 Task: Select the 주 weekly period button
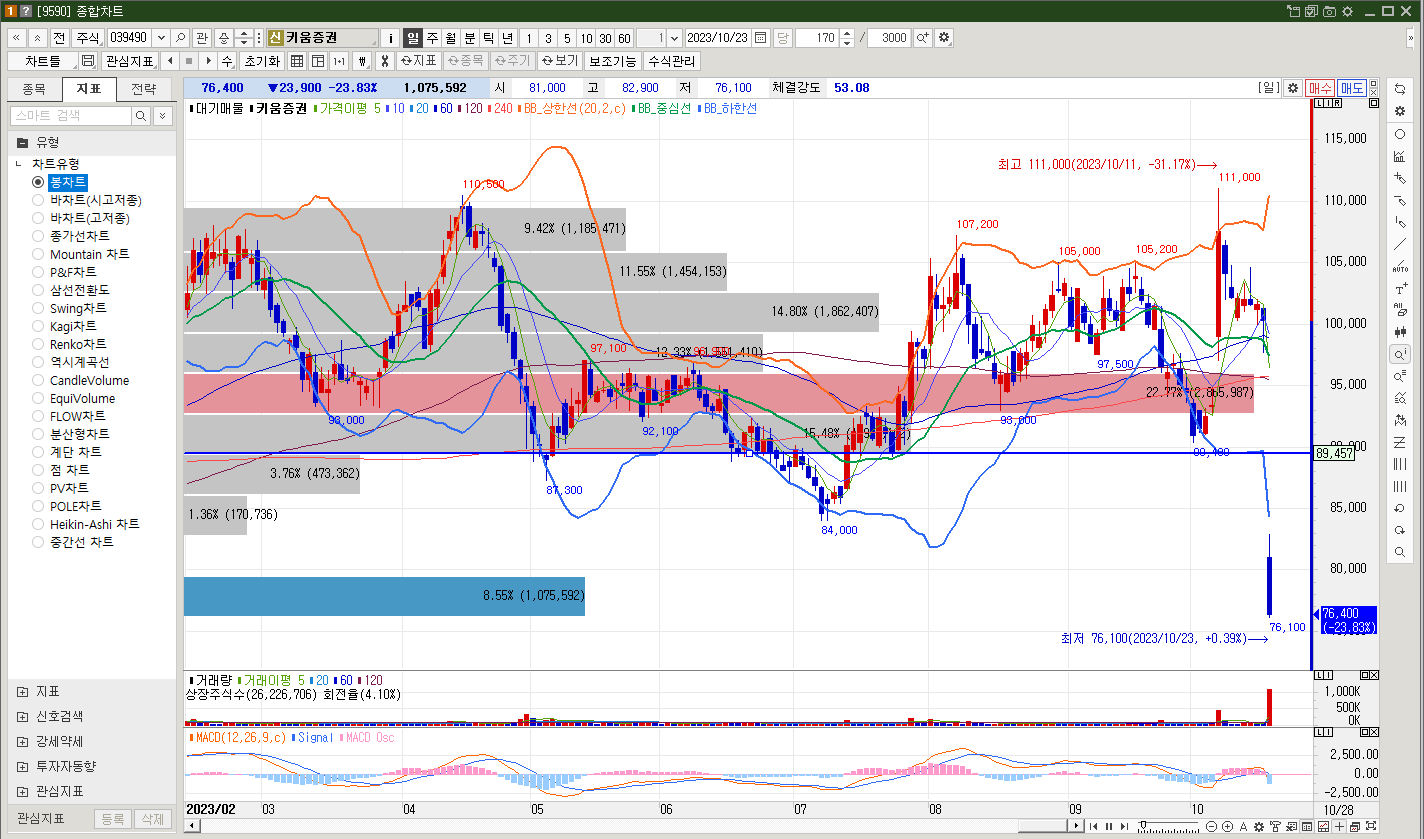(x=432, y=38)
